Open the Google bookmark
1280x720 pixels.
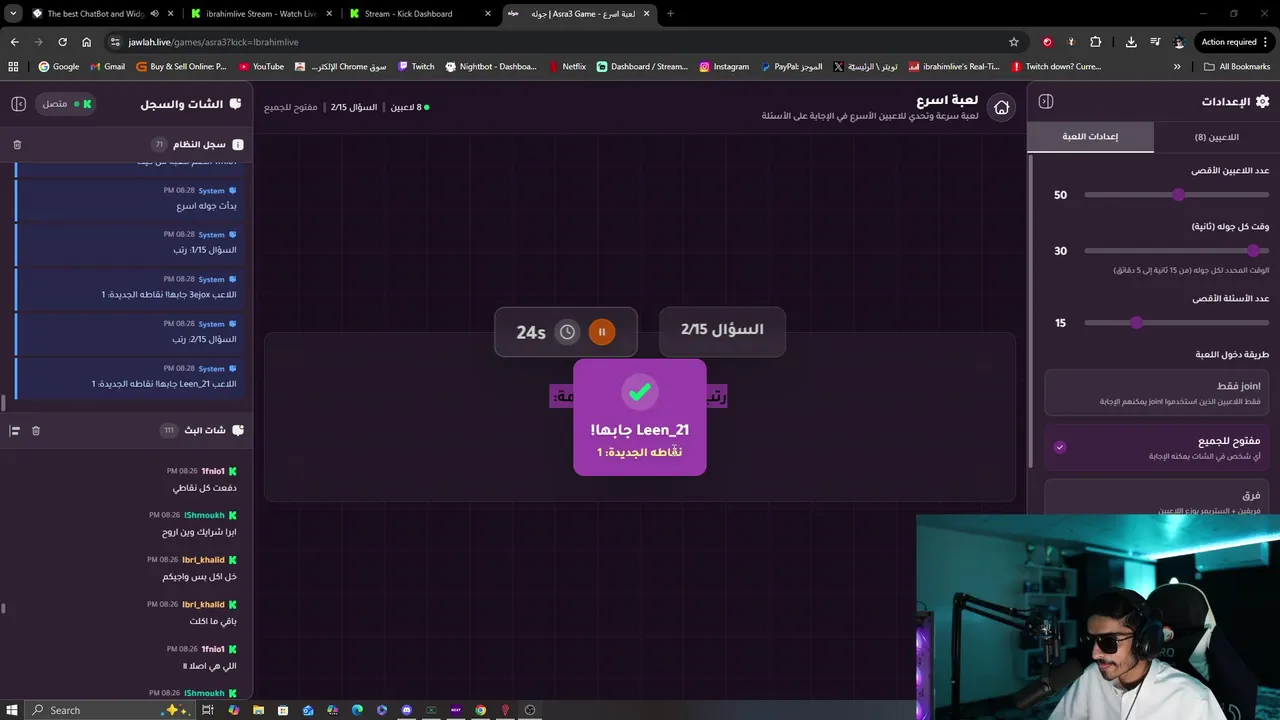[58, 67]
